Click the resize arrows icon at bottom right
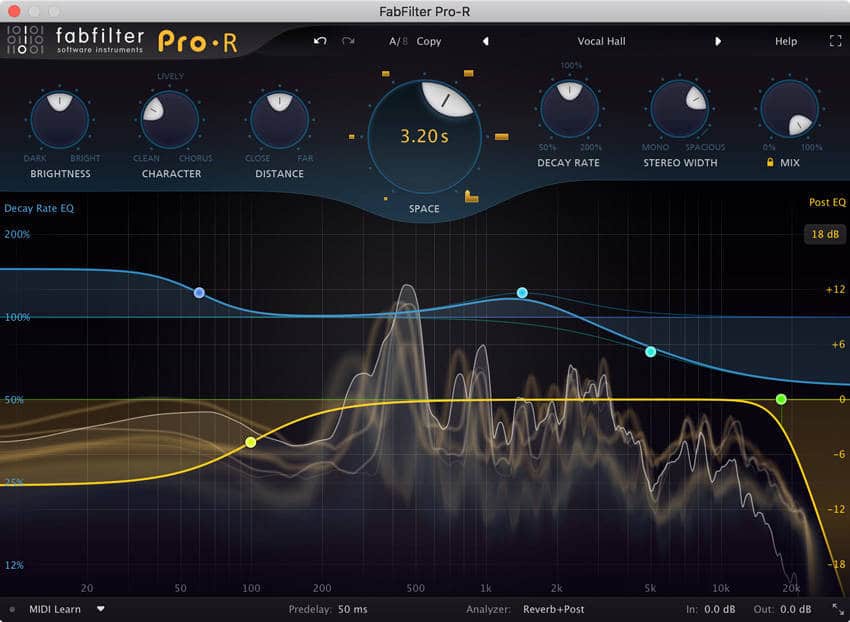Screen dimensions: 850x622 click(x=837, y=609)
